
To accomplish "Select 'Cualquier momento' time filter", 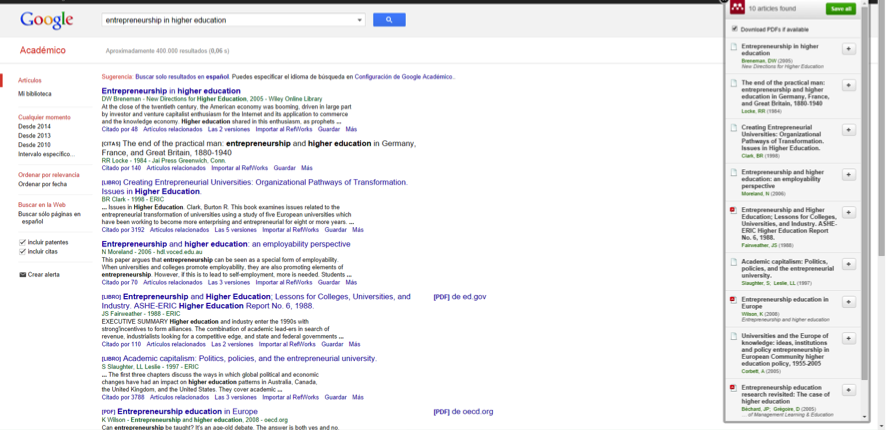I will point(45,118).
